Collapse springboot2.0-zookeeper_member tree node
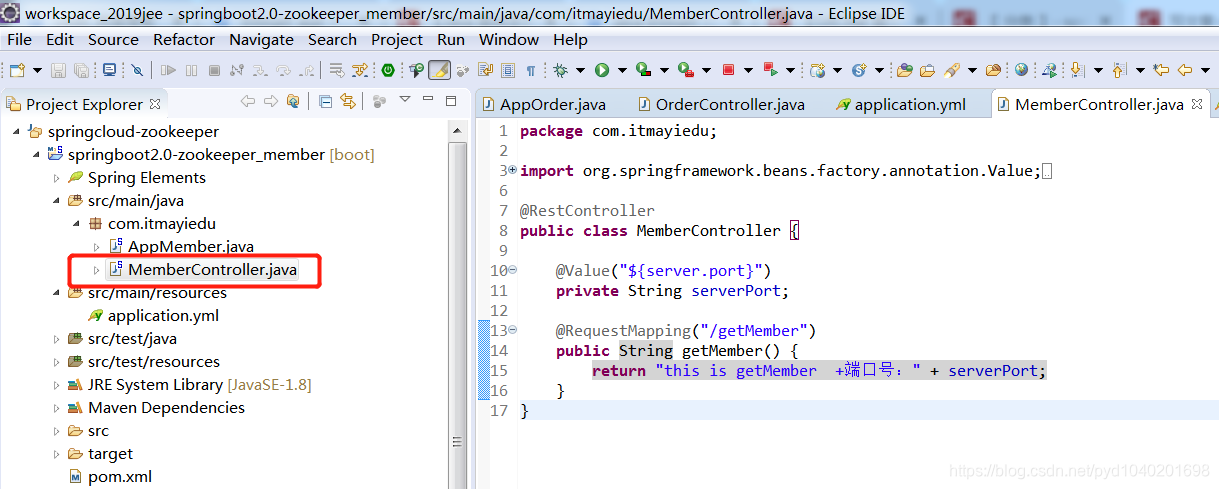Screen dimensions: 1219x489 point(35,155)
